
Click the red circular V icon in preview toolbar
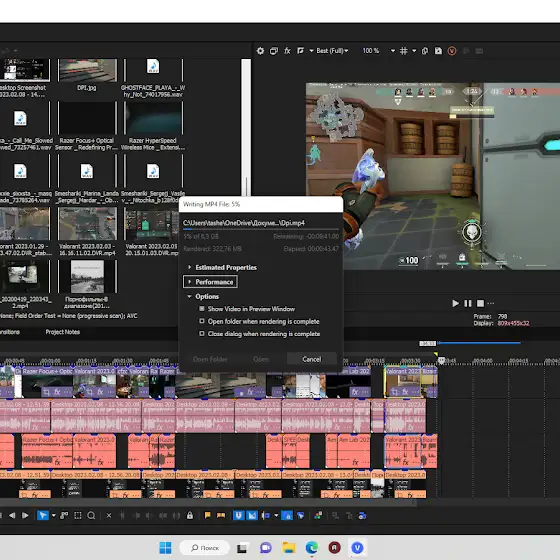452,51
